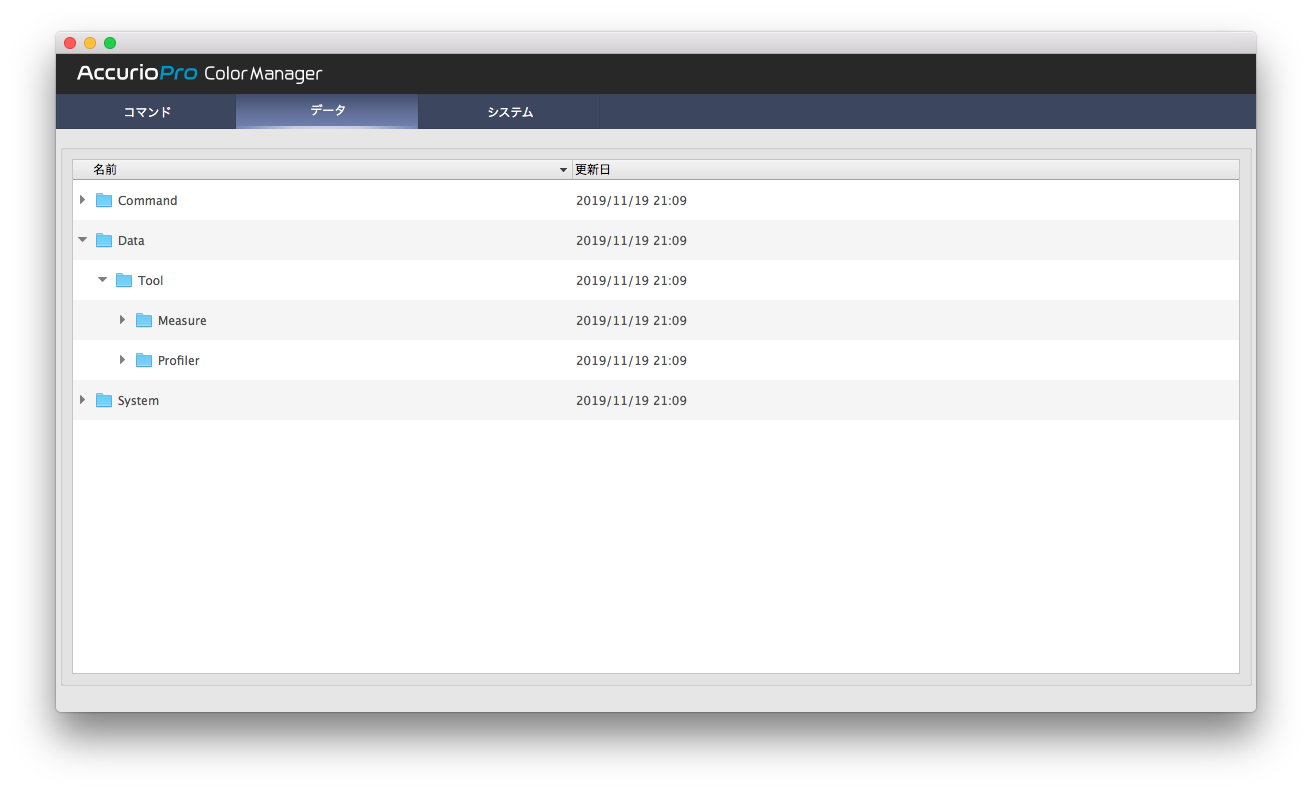
Task: Toggle sort arrow in 名前 column header
Action: point(563,170)
